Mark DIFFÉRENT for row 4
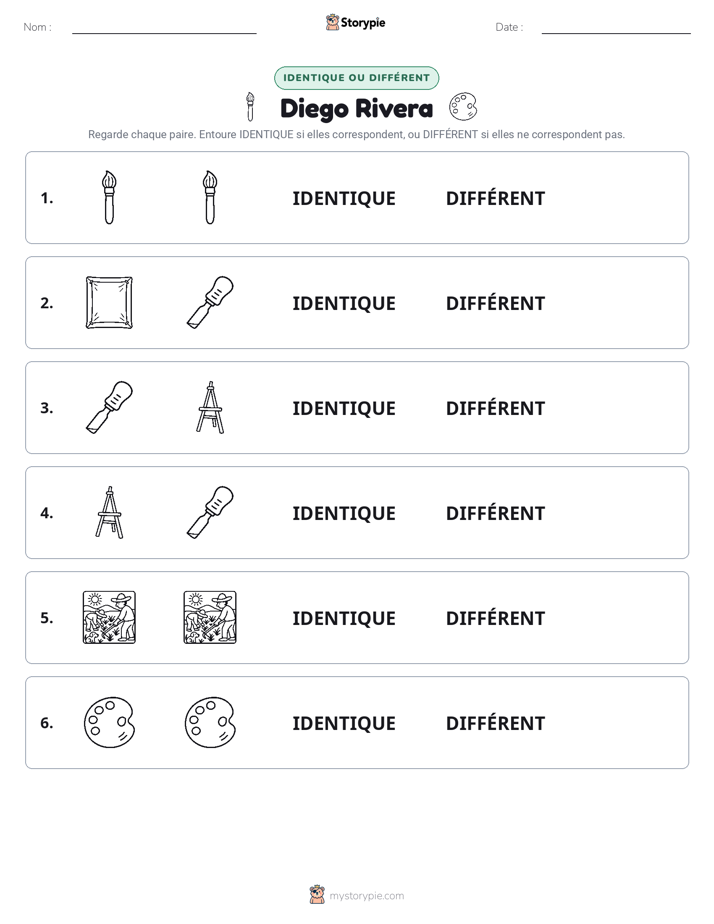Viewport: 714px width, 924px height. (495, 513)
